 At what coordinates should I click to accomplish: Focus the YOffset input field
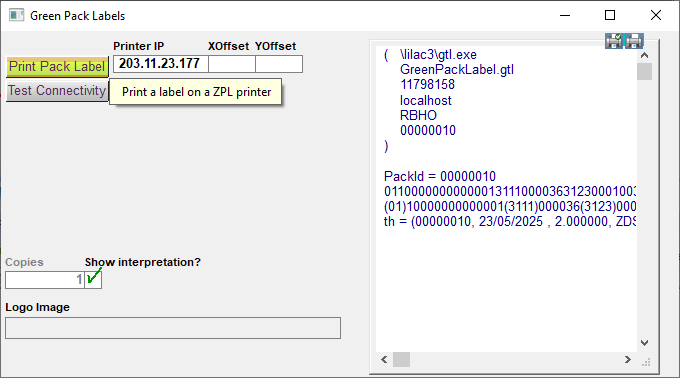tap(279, 64)
